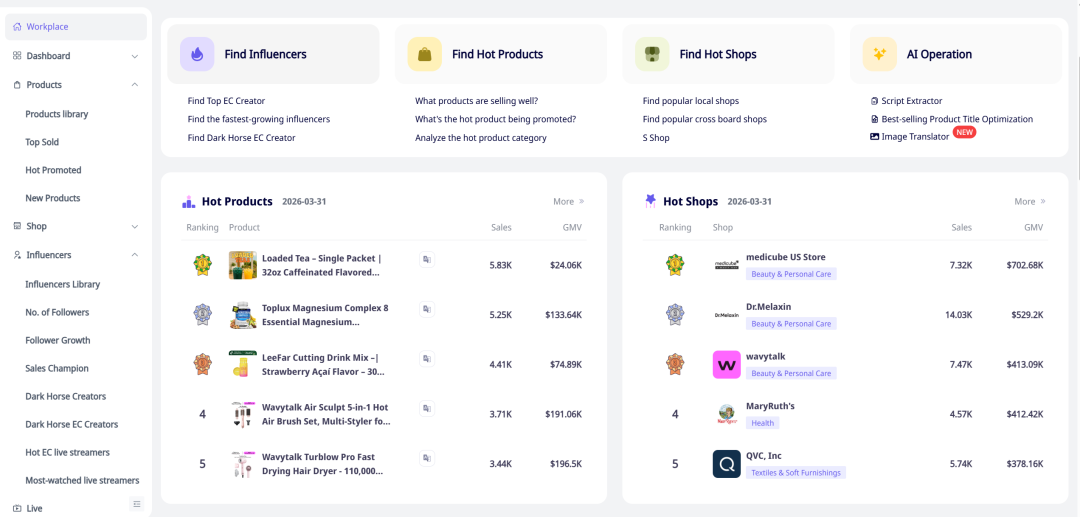Viewport: 1080px width, 517px height.
Task: Click the translate icon beside Loaded Tea
Action: [x=427, y=259]
